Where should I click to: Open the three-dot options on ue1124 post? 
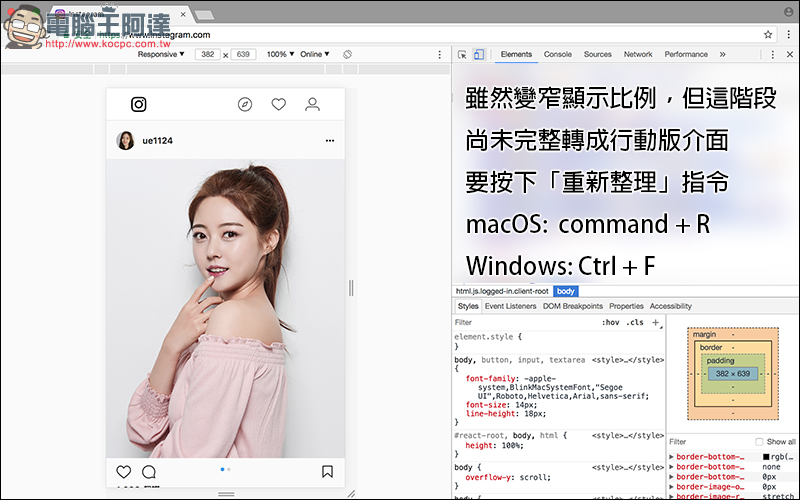tap(330, 140)
